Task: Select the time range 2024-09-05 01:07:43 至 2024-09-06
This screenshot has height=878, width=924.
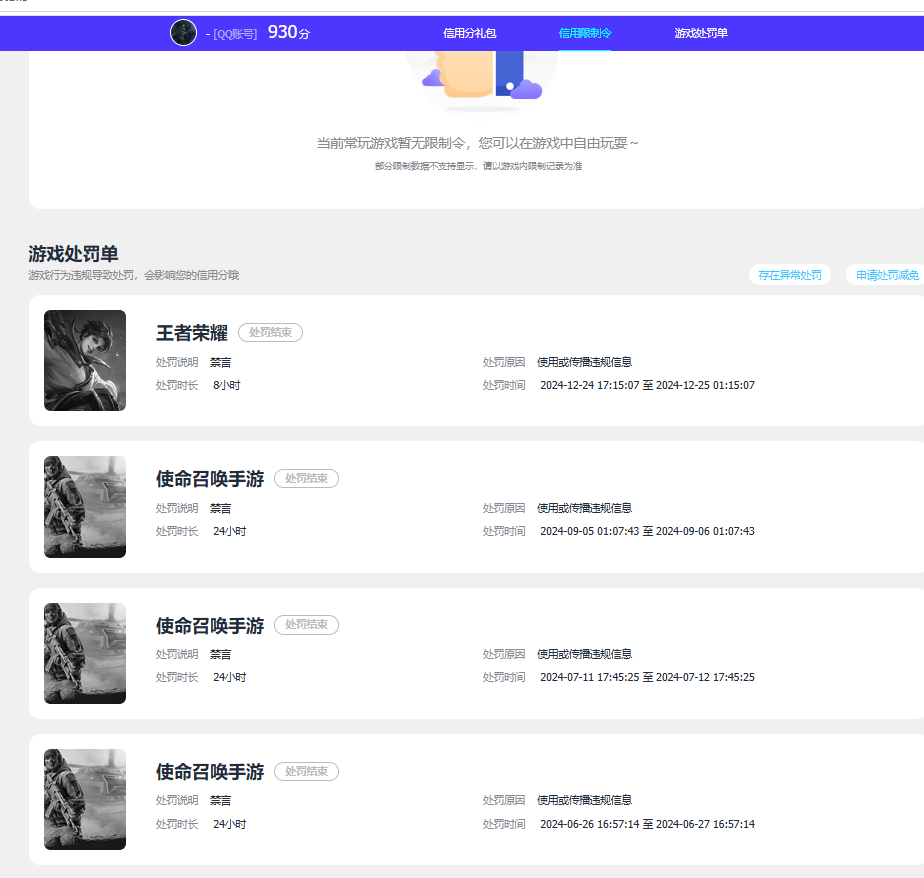Action: click(x=647, y=532)
